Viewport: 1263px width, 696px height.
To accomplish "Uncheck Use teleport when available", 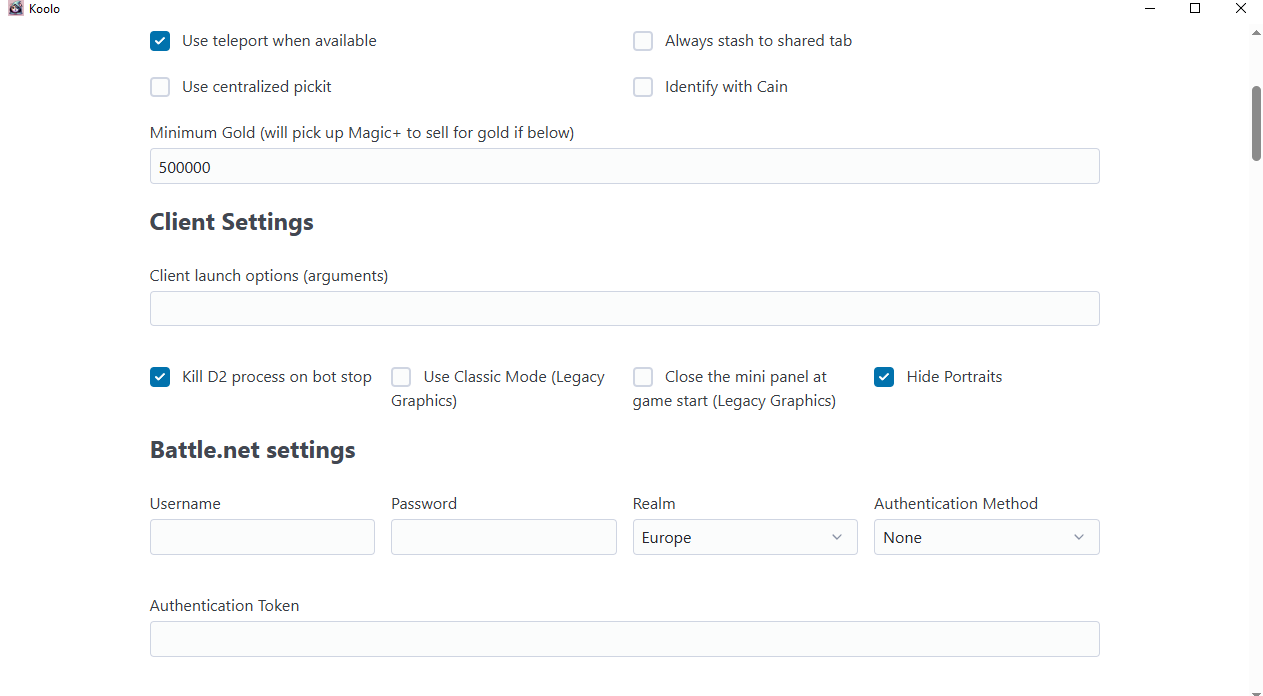I will click(x=160, y=41).
